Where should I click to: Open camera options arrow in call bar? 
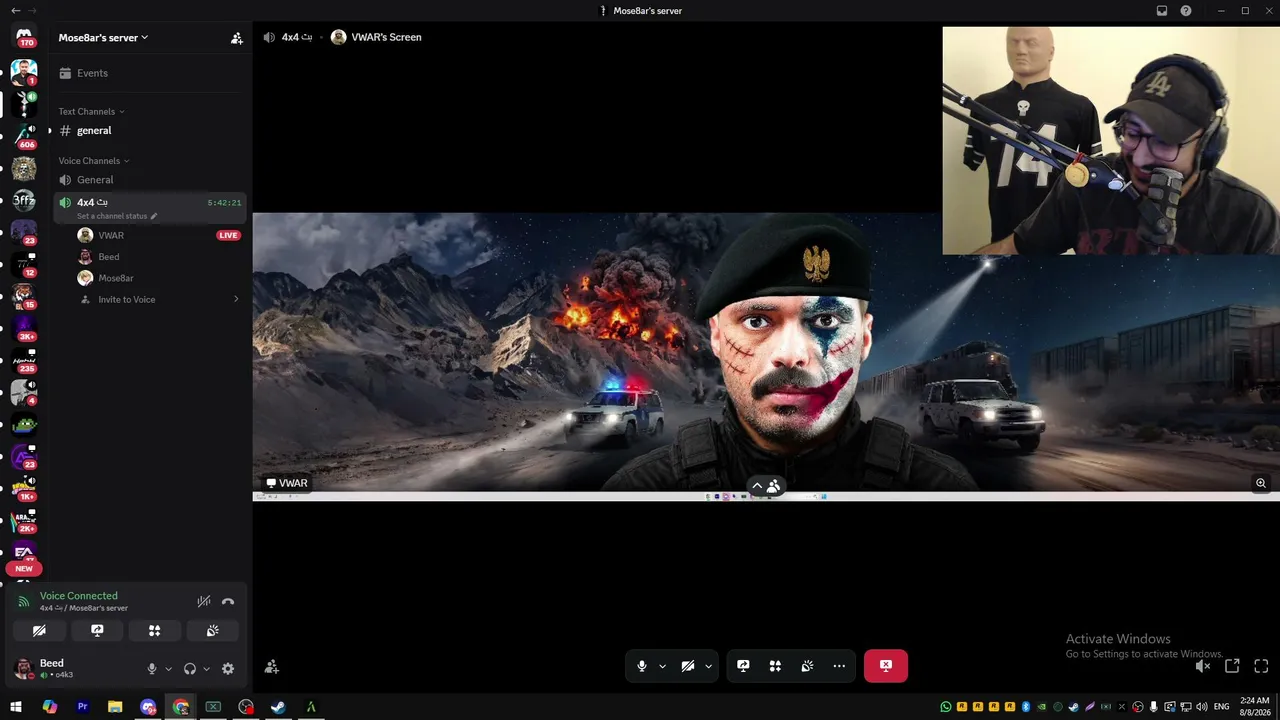(x=708, y=666)
